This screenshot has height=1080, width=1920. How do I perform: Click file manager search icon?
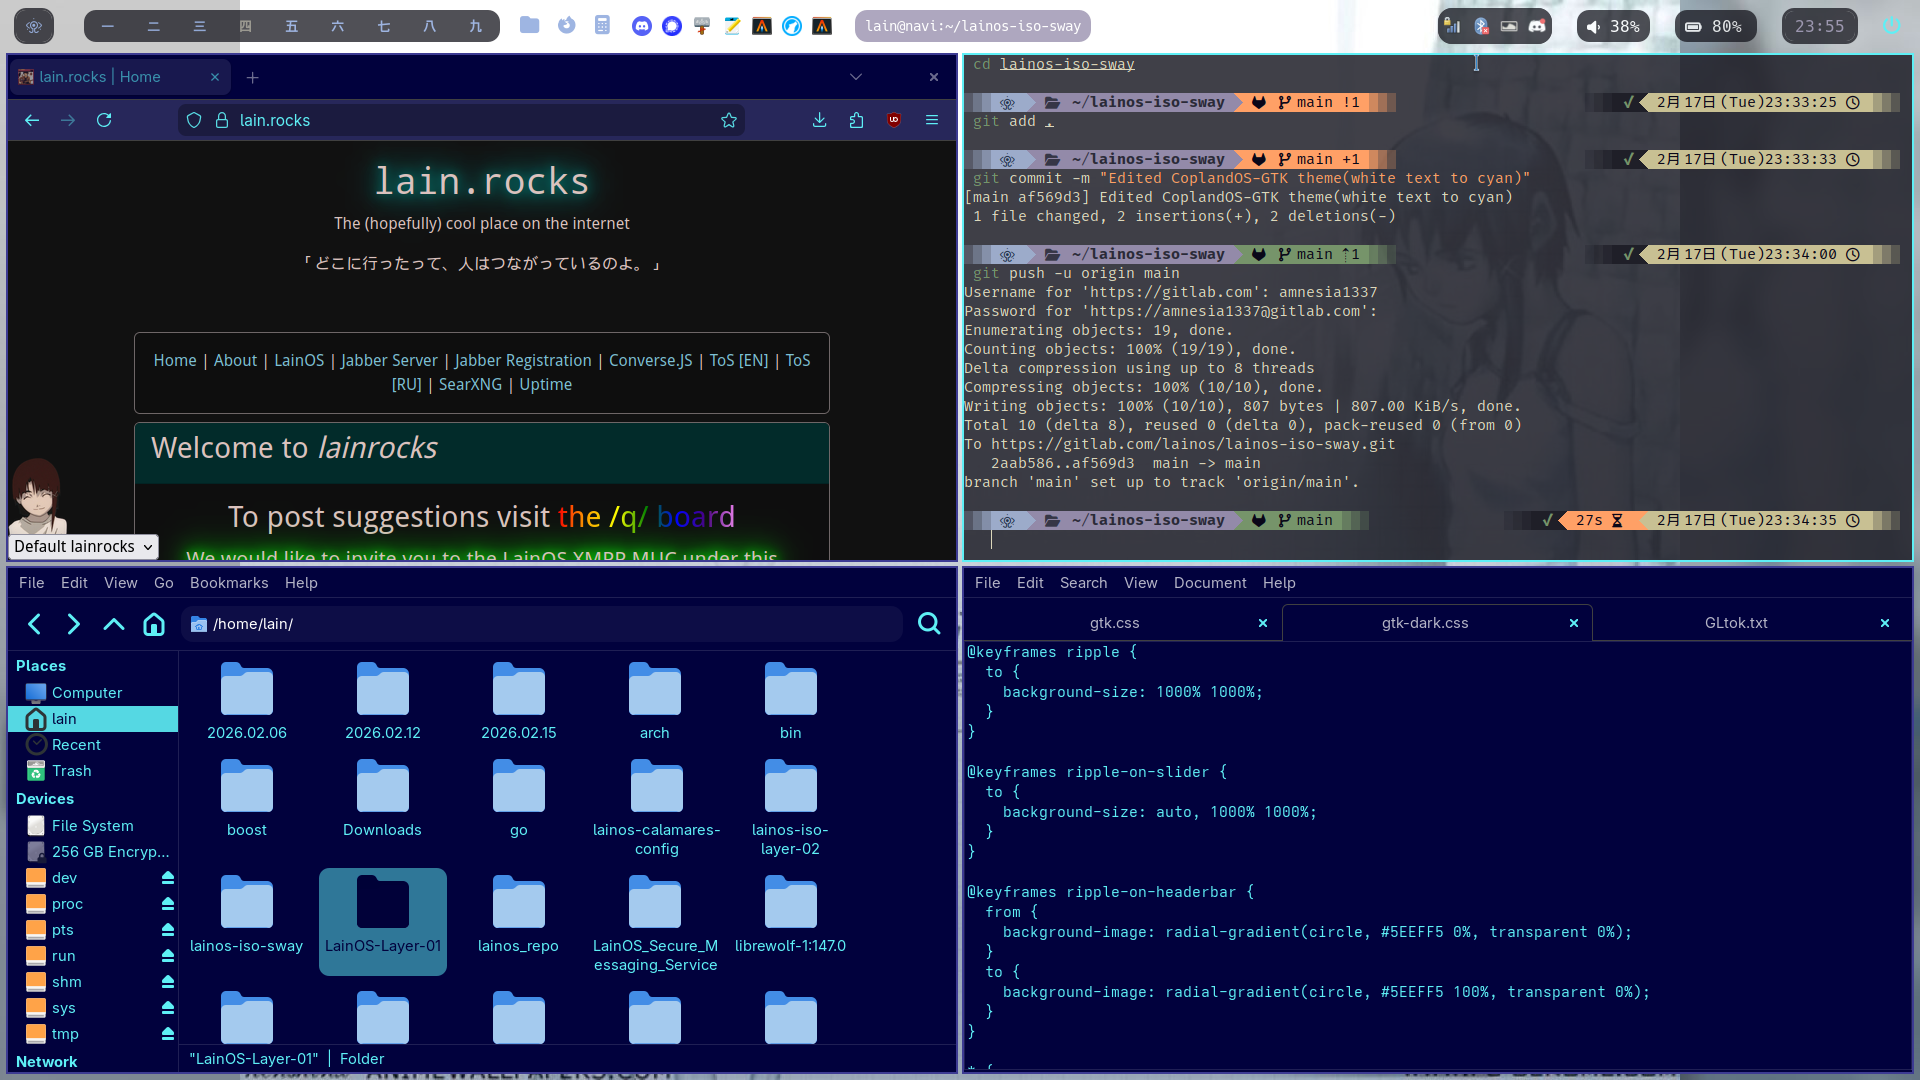929,624
